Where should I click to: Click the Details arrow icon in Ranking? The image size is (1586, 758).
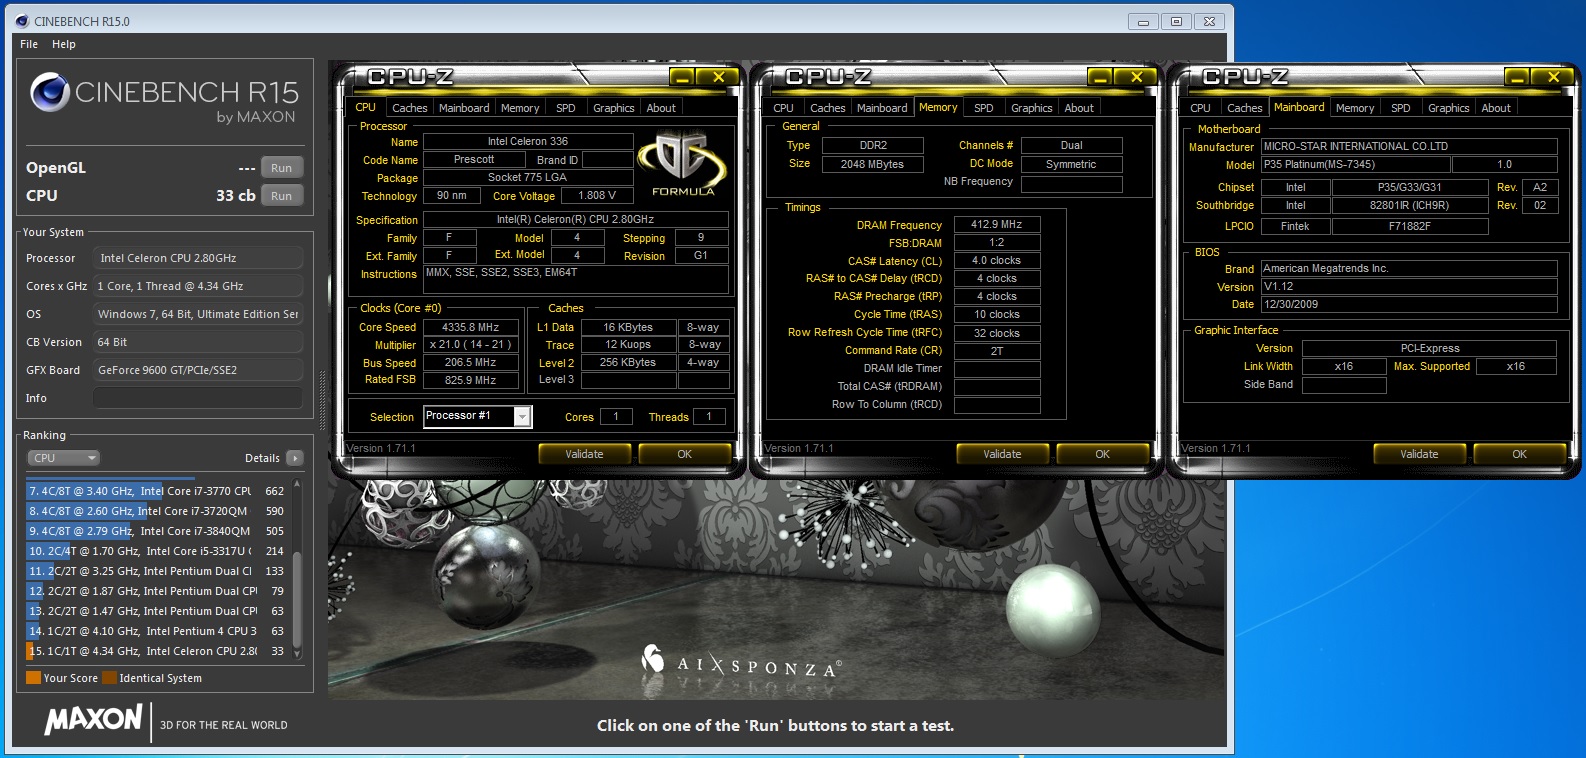click(x=294, y=458)
